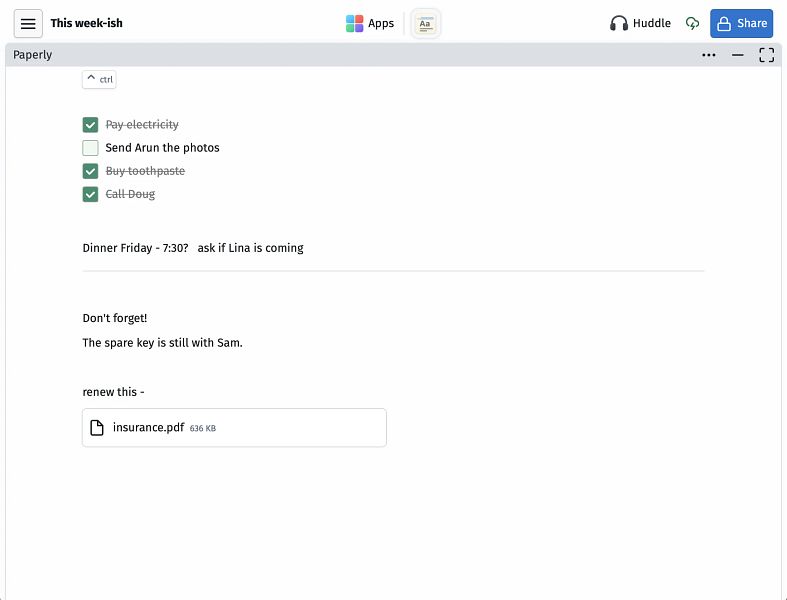This screenshot has width=787, height=600.
Task: Click the 'Dinner Friday - 7:30?' line
Action: coord(193,248)
